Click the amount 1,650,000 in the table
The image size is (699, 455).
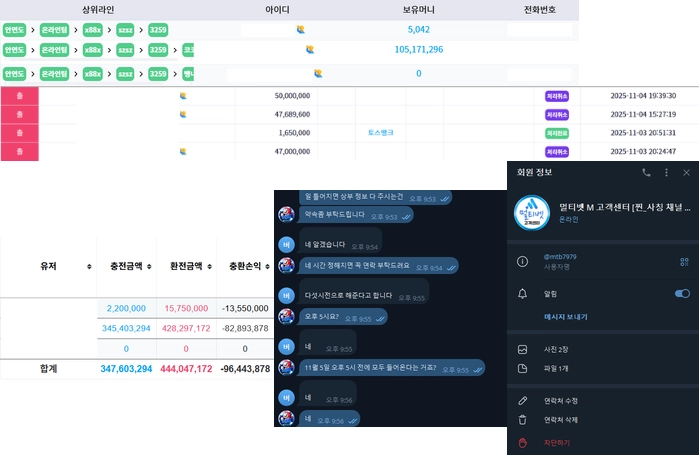[x=294, y=133]
